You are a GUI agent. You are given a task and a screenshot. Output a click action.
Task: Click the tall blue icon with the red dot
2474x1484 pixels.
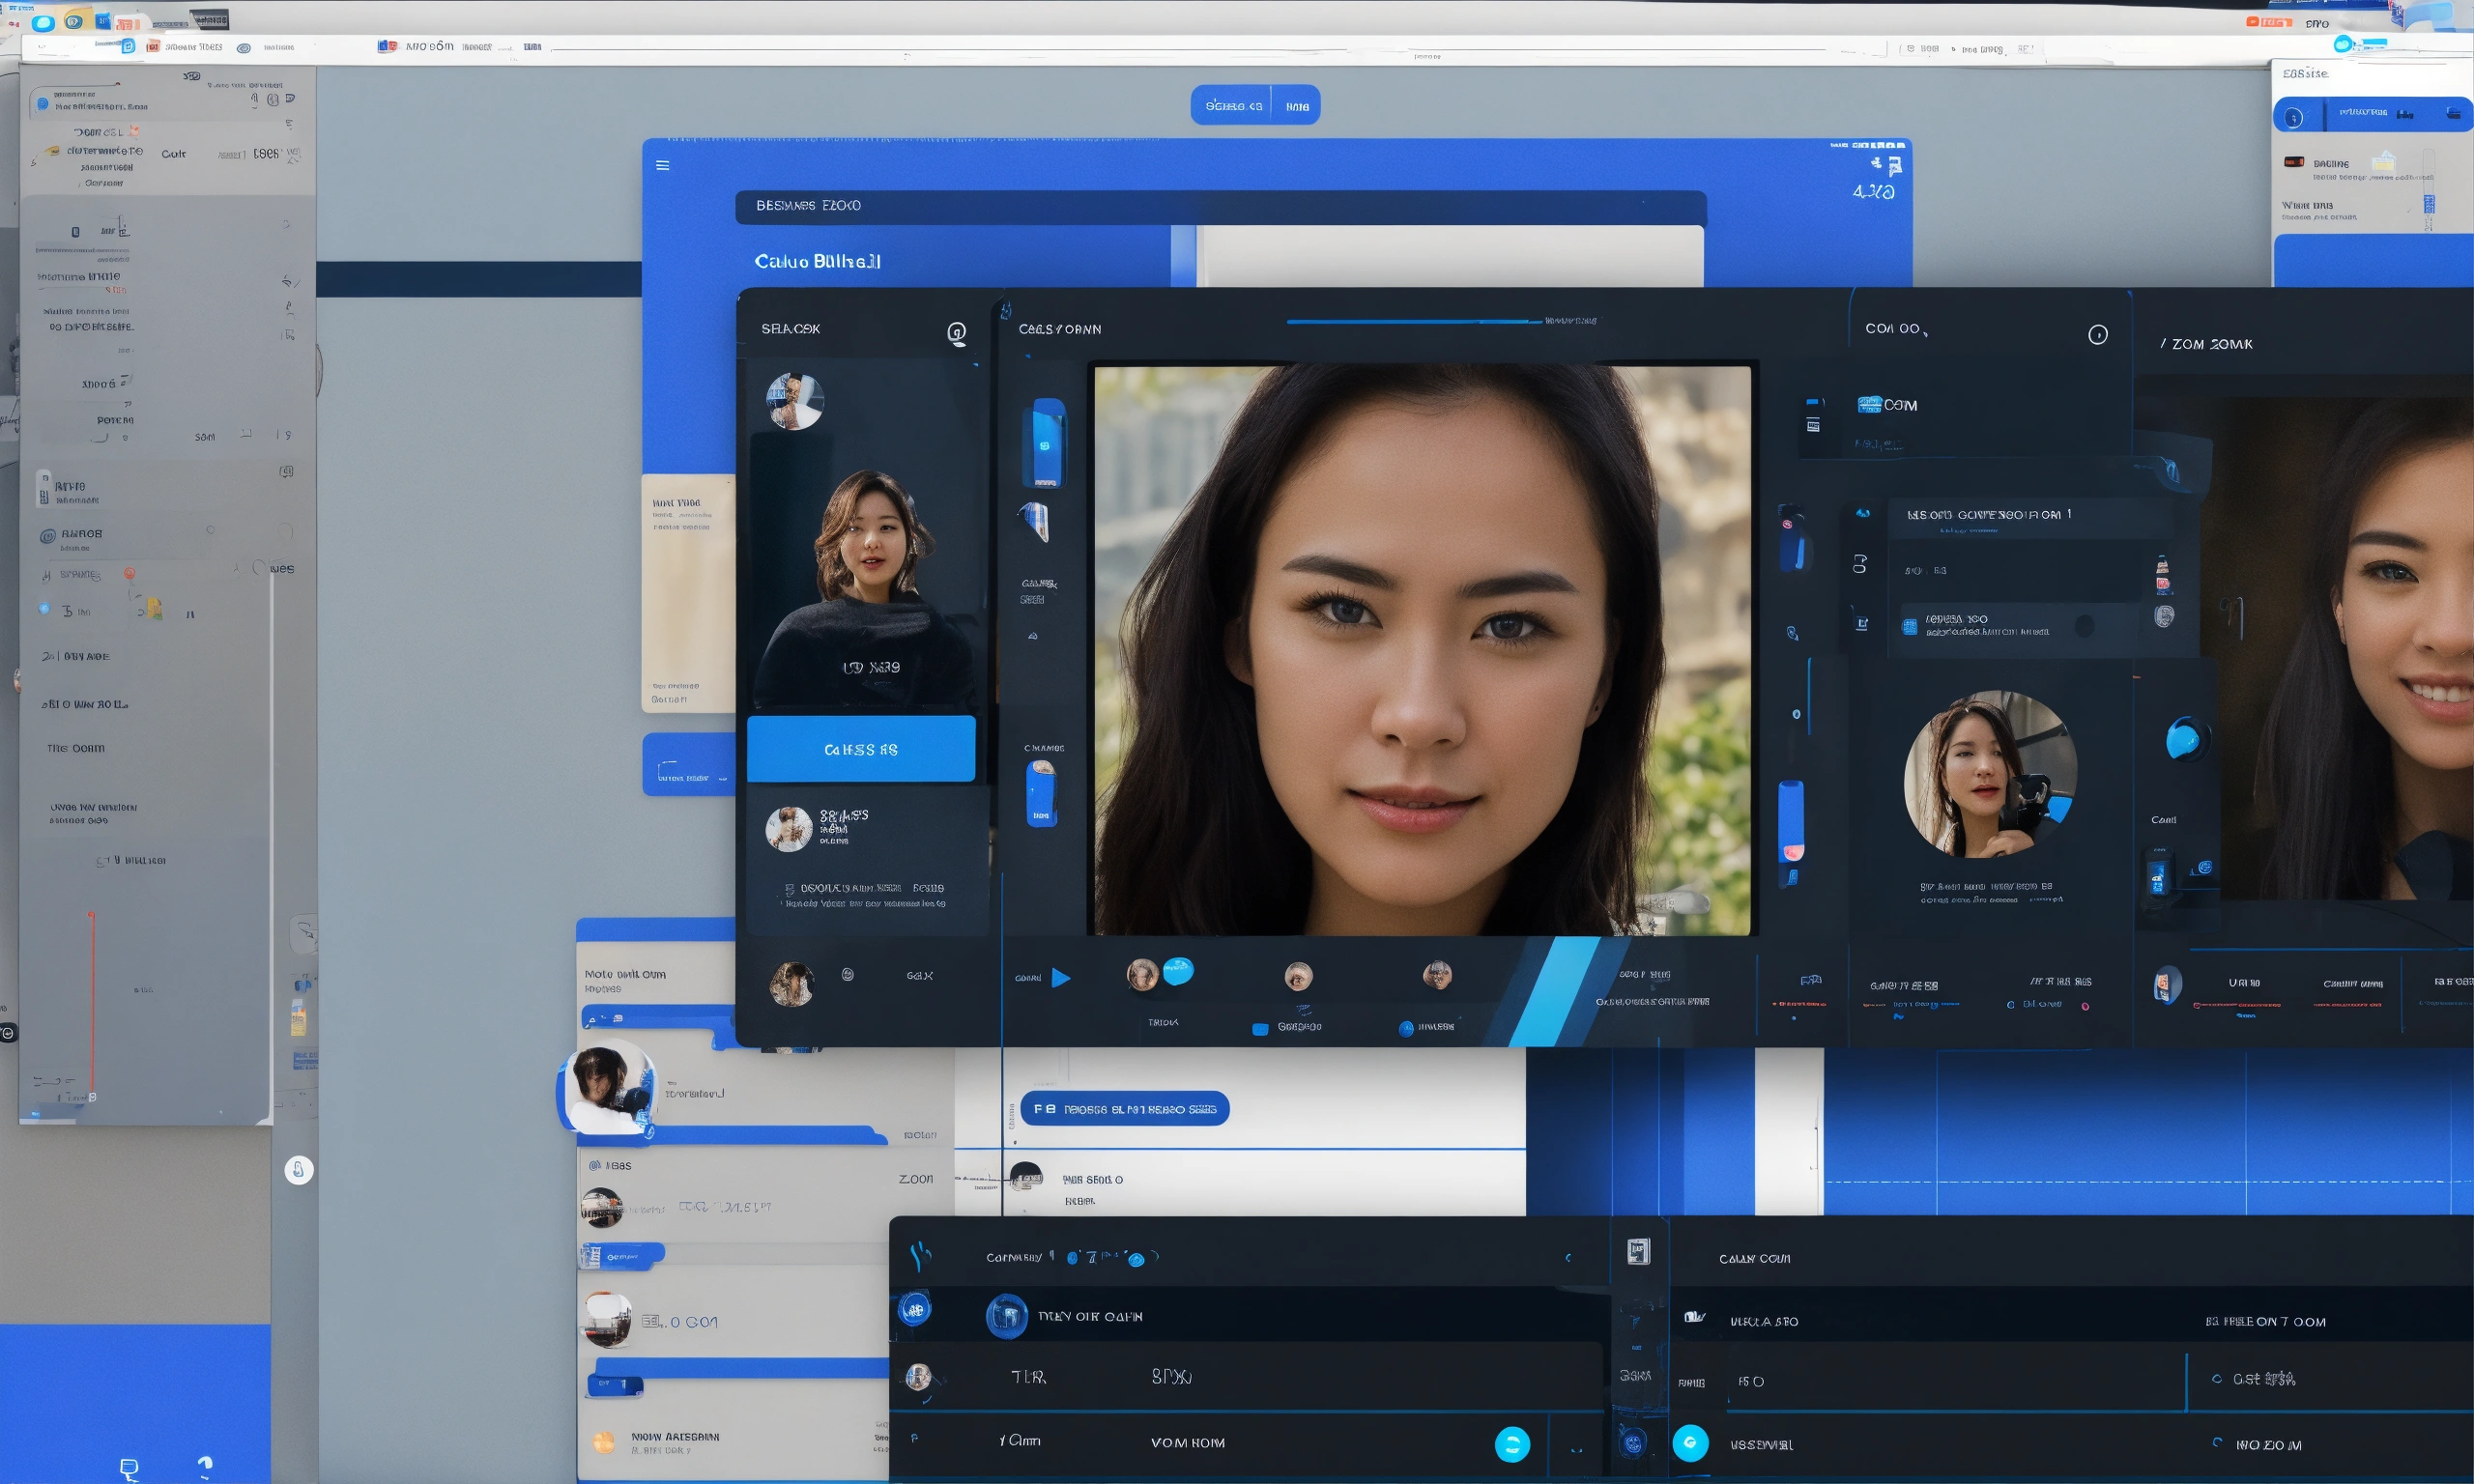(x=1792, y=538)
